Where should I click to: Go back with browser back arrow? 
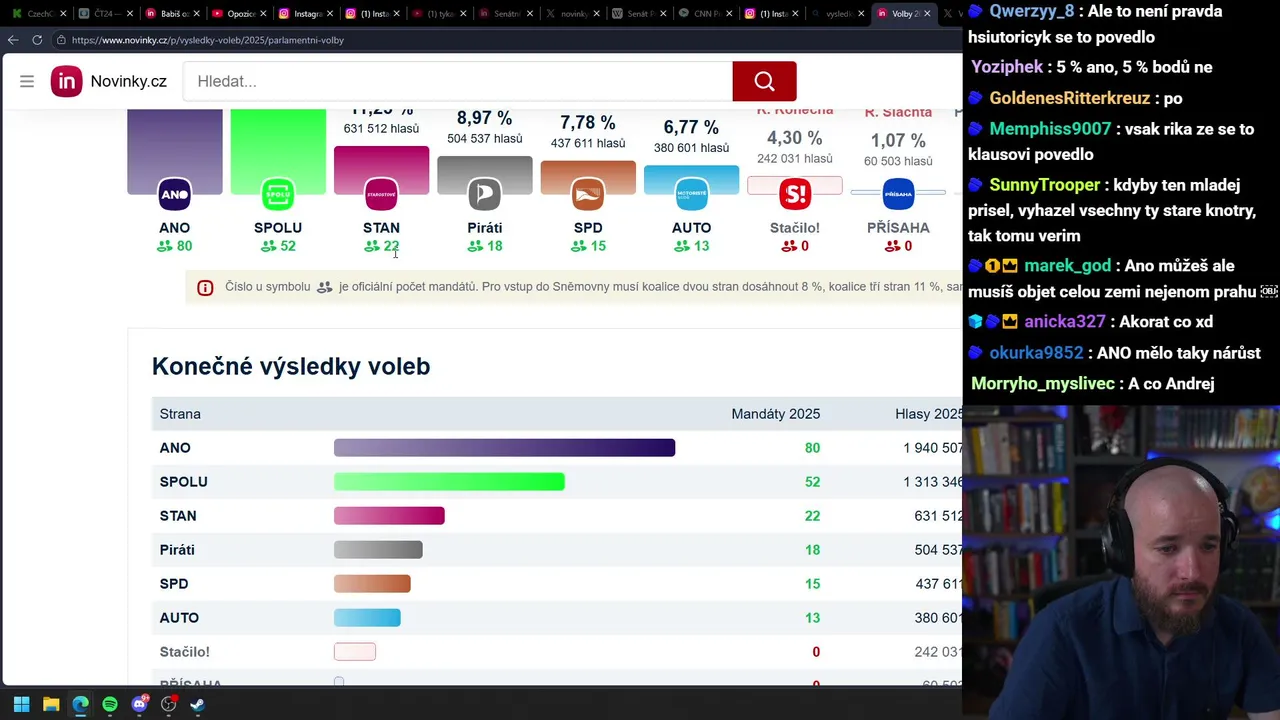pos(13,40)
